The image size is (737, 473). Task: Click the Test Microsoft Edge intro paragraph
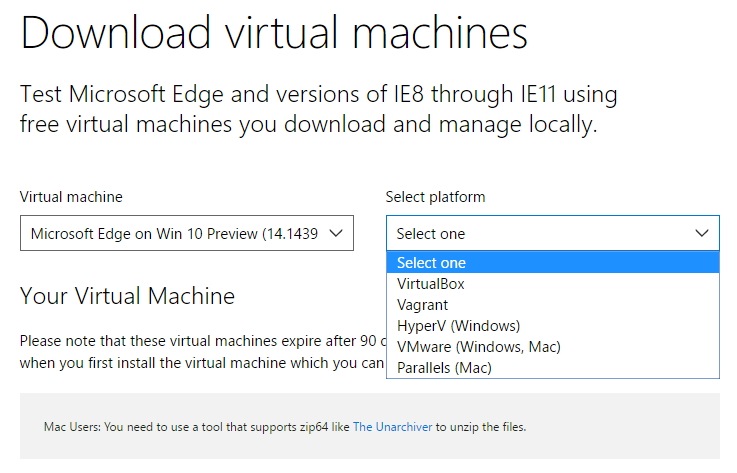pyautogui.click(x=318, y=109)
